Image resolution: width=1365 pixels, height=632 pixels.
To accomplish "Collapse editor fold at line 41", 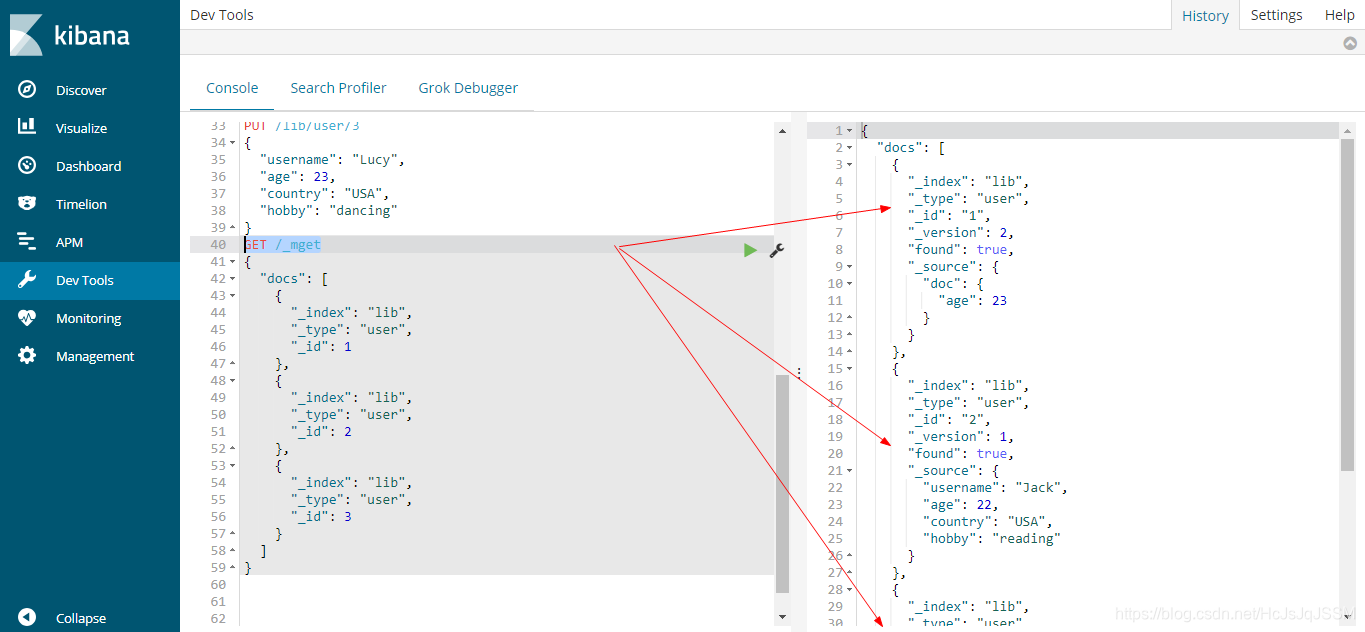I will click(x=234, y=262).
